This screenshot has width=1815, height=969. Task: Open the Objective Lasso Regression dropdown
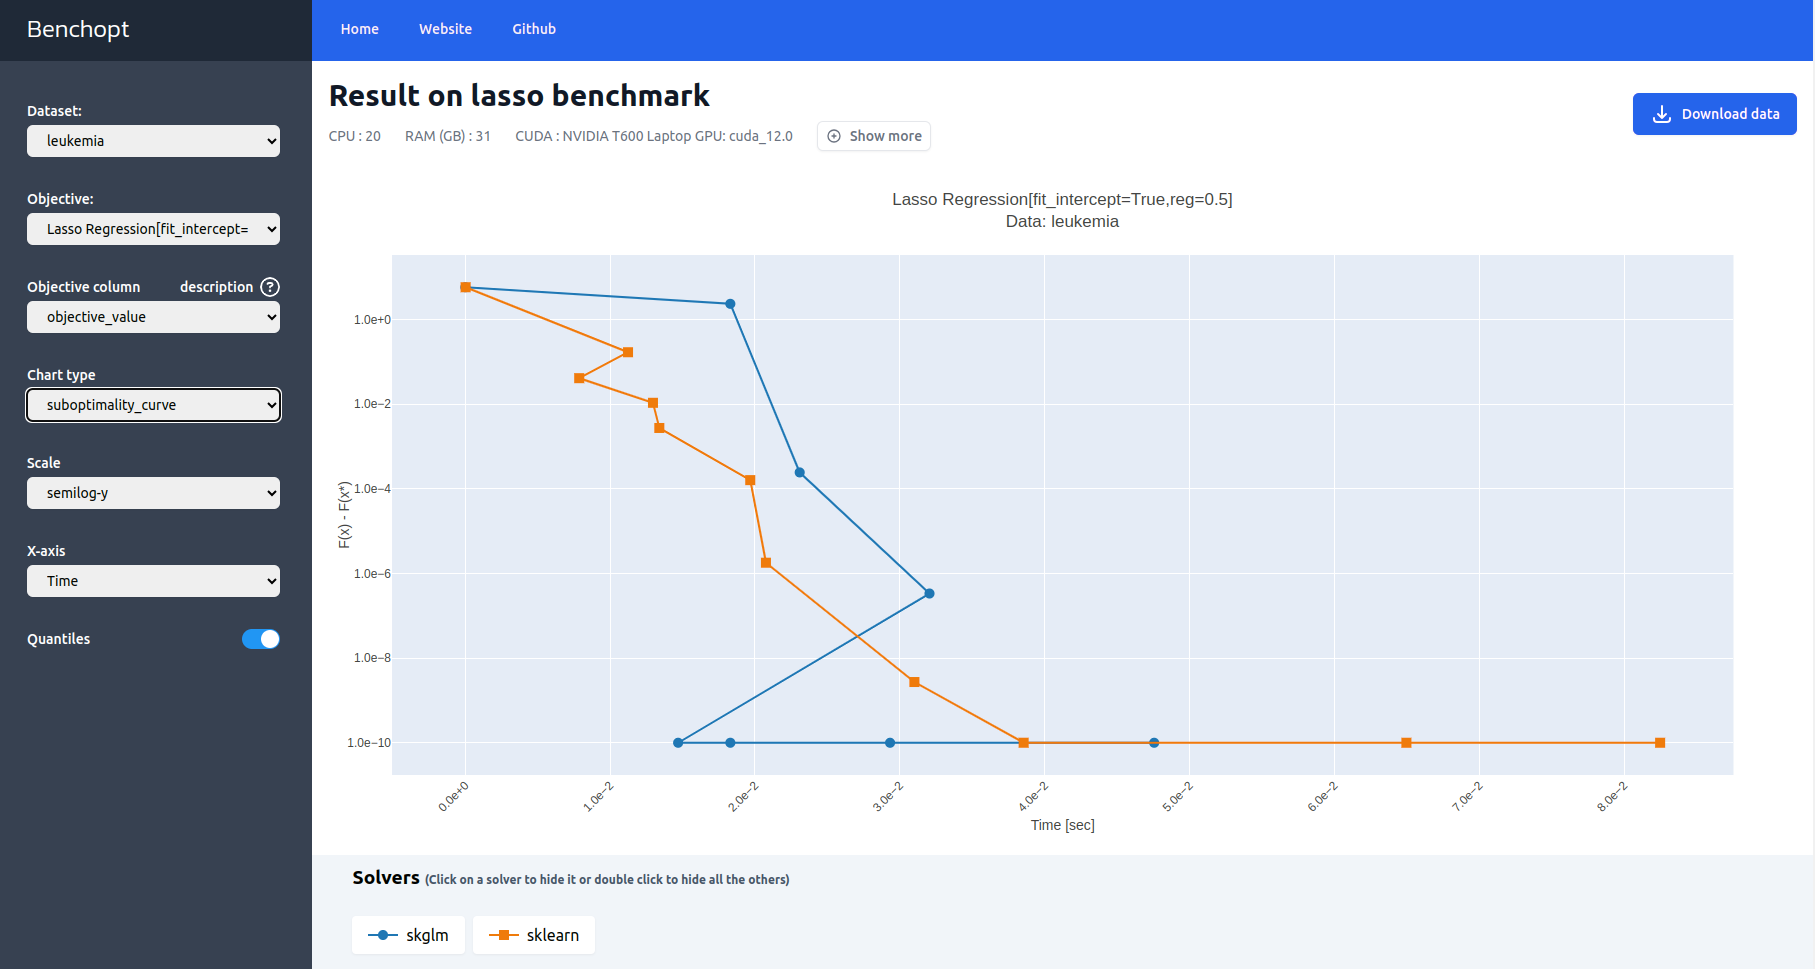tap(153, 229)
